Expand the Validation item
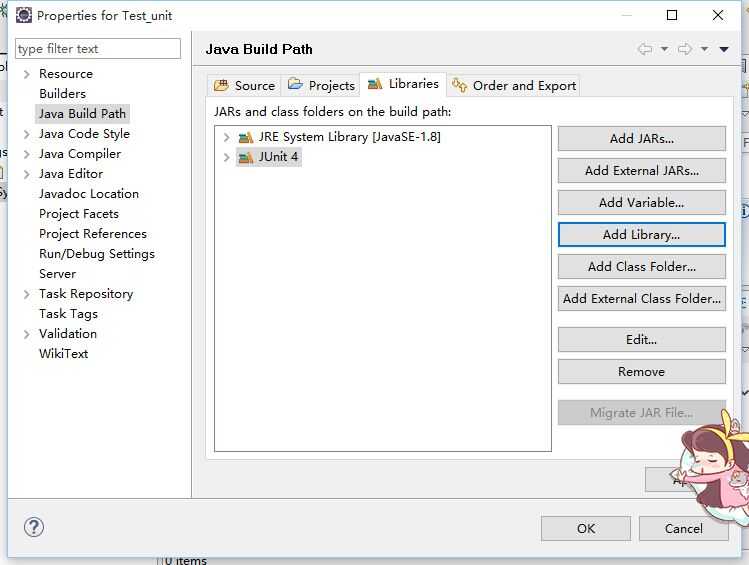Viewport: 749px width, 565px height. click(x=27, y=334)
